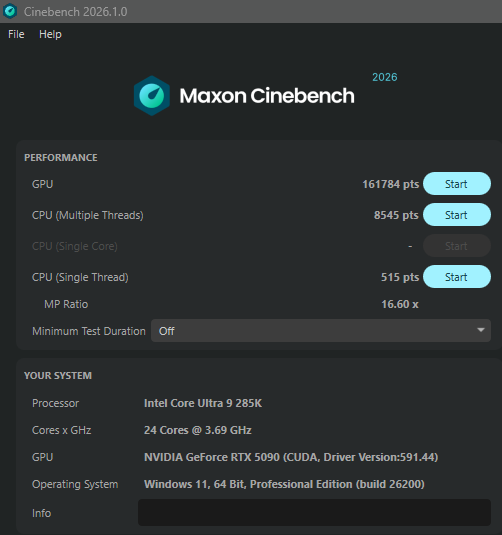Click the greyed-out CPU (Single Core) label
The height and width of the screenshot is (535, 502).
click(75, 246)
